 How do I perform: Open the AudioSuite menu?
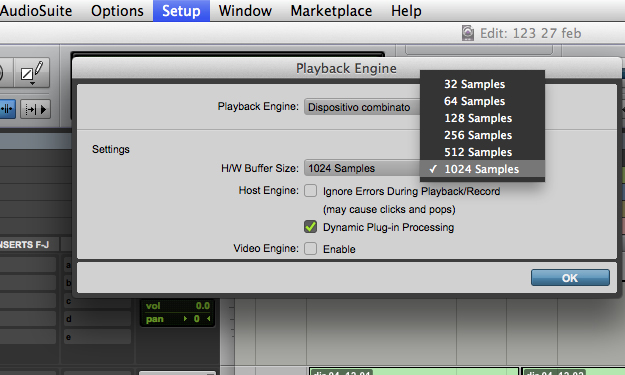tap(36, 11)
